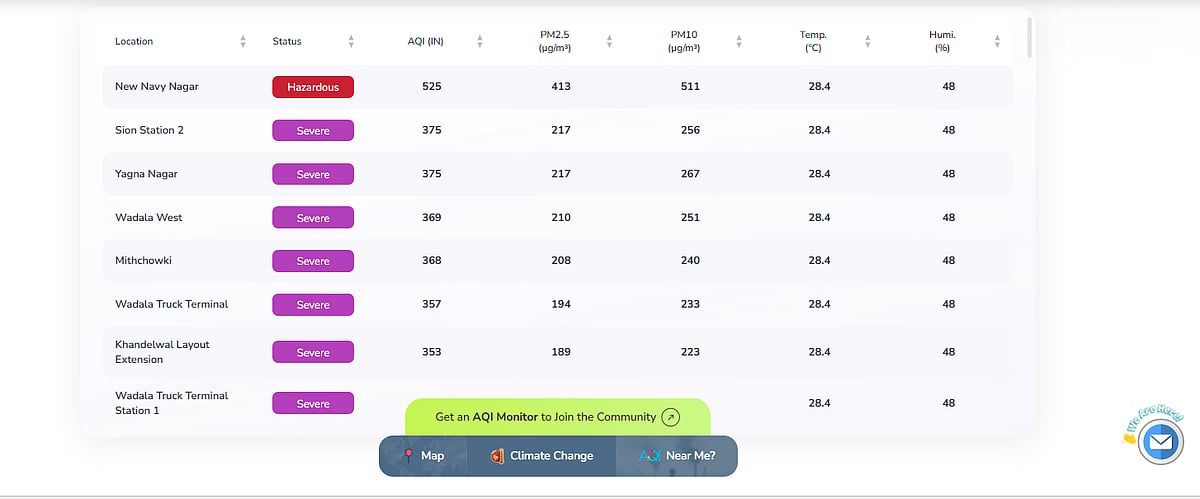The height and width of the screenshot is (499, 1200).
Task: Click AQI value 357
Action: coord(432,304)
